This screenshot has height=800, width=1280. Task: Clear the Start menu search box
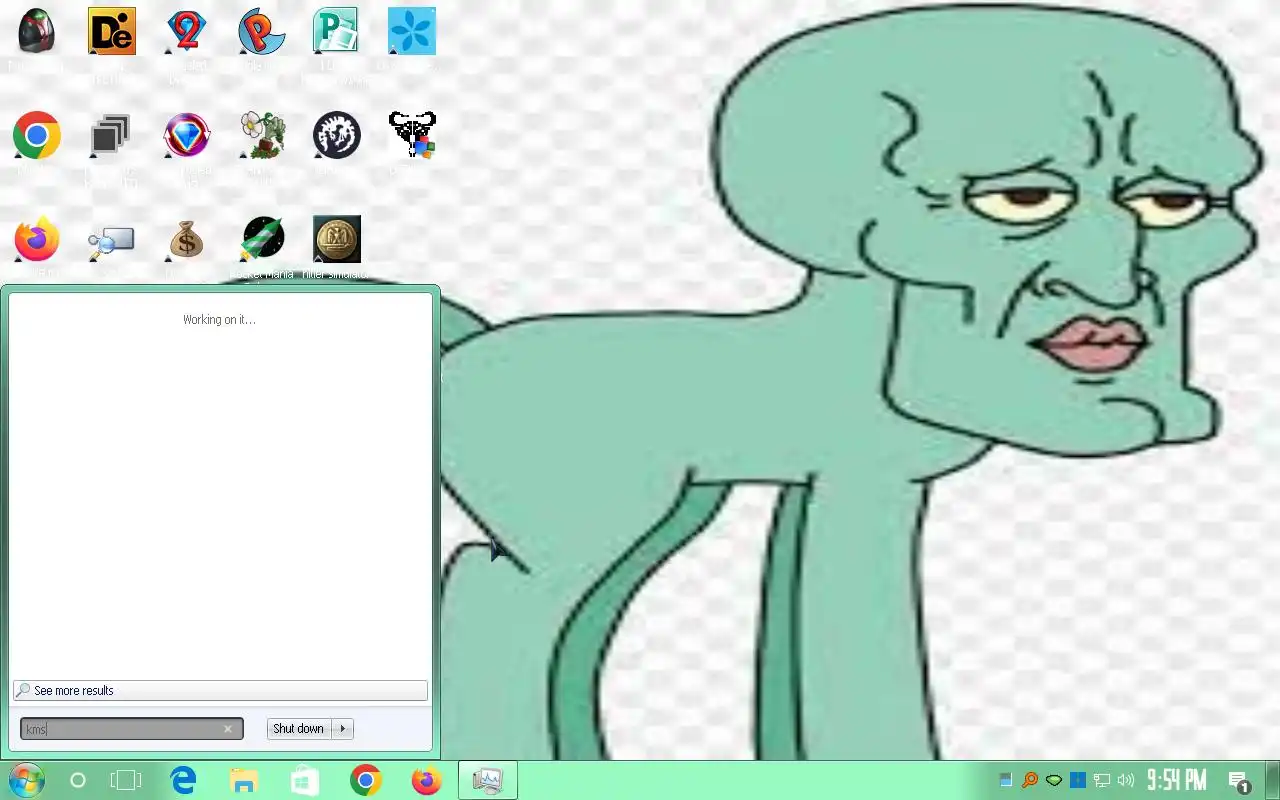228,729
